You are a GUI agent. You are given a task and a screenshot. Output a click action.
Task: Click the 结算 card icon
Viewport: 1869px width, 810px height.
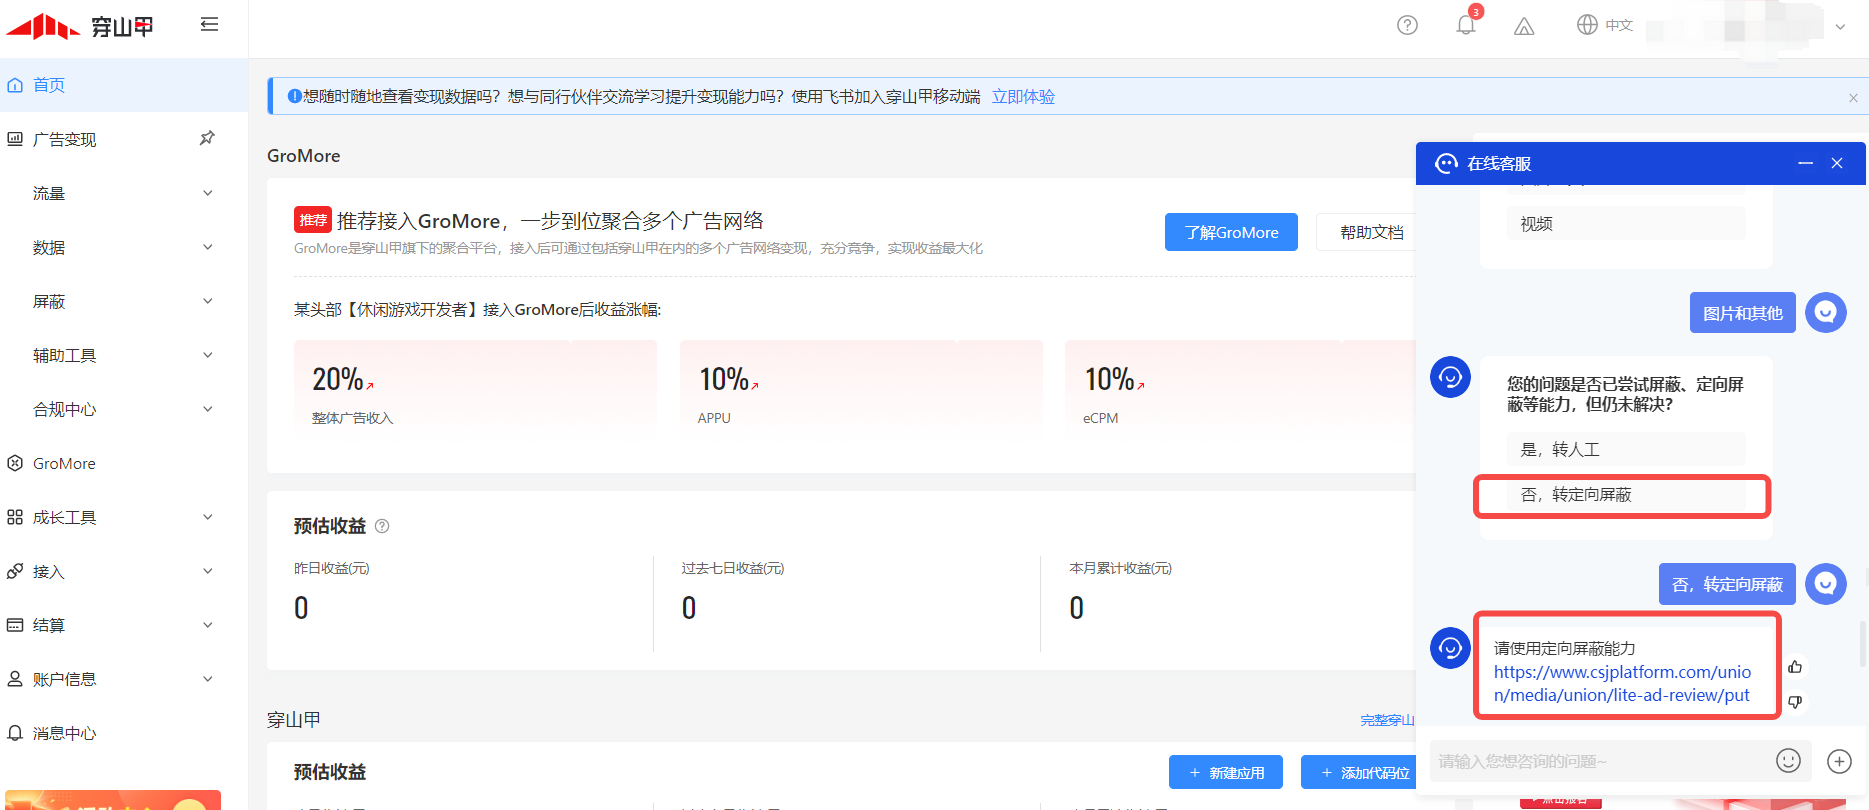click(x=15, y=625)
